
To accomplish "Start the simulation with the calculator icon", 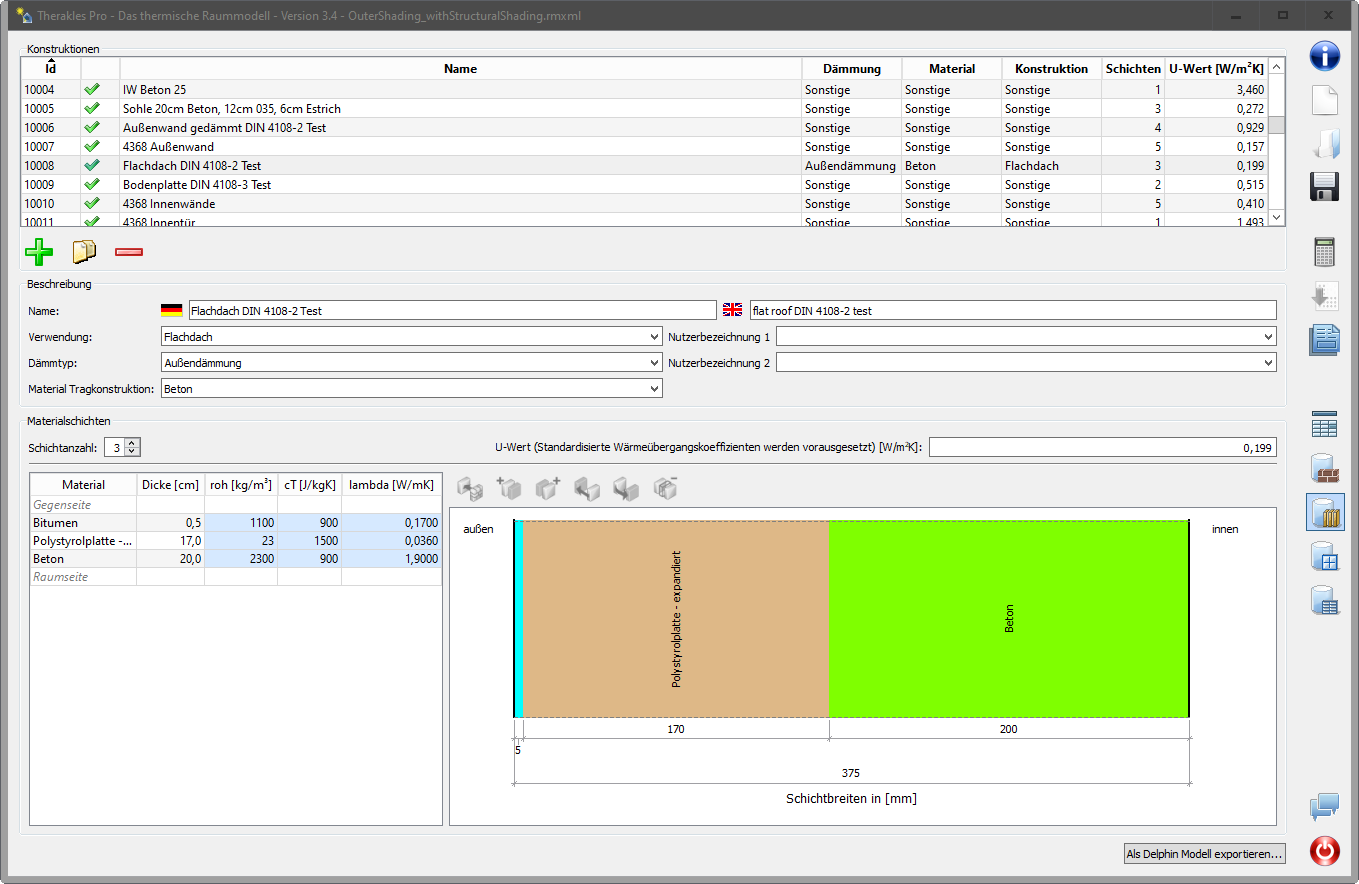I will [1325, 252].
